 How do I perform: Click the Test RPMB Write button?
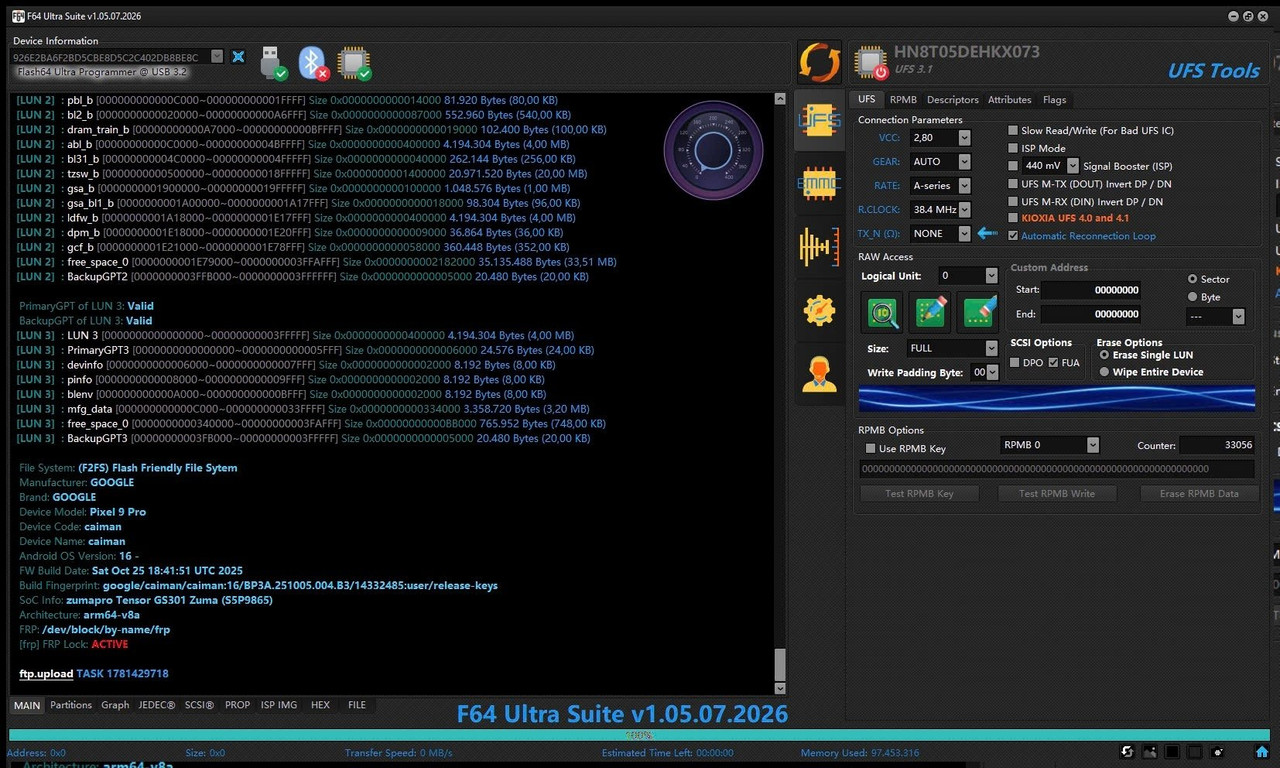coord(1057,493)
